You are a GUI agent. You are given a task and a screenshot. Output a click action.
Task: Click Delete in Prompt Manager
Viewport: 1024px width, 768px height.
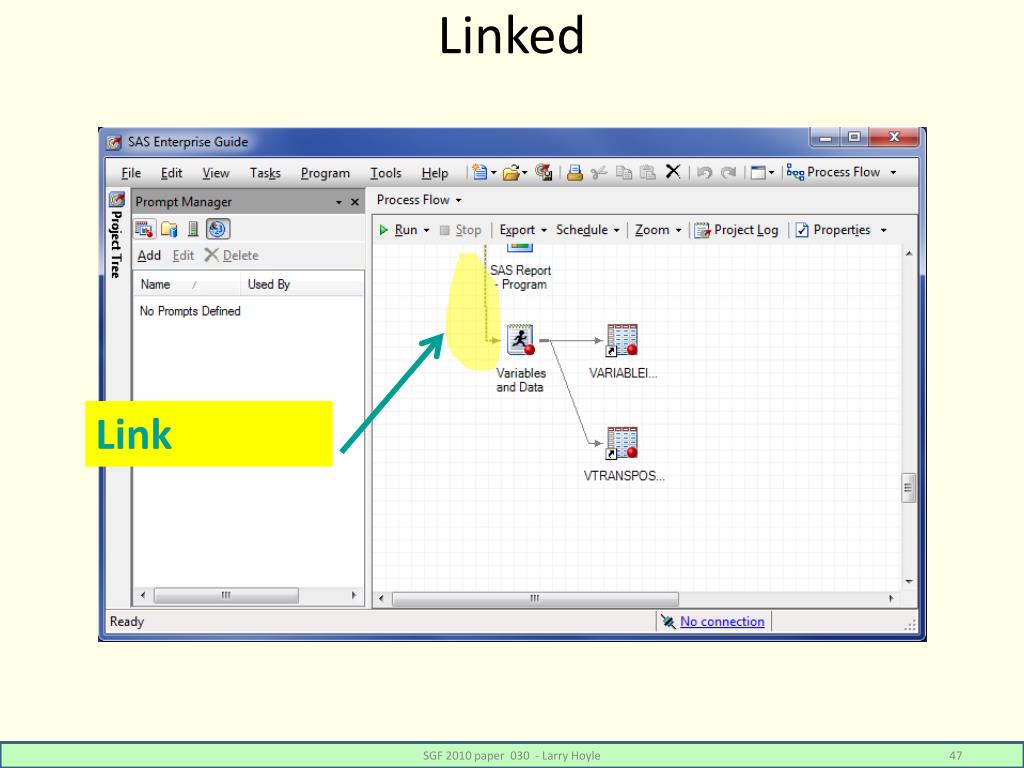(x=232, y=255)
